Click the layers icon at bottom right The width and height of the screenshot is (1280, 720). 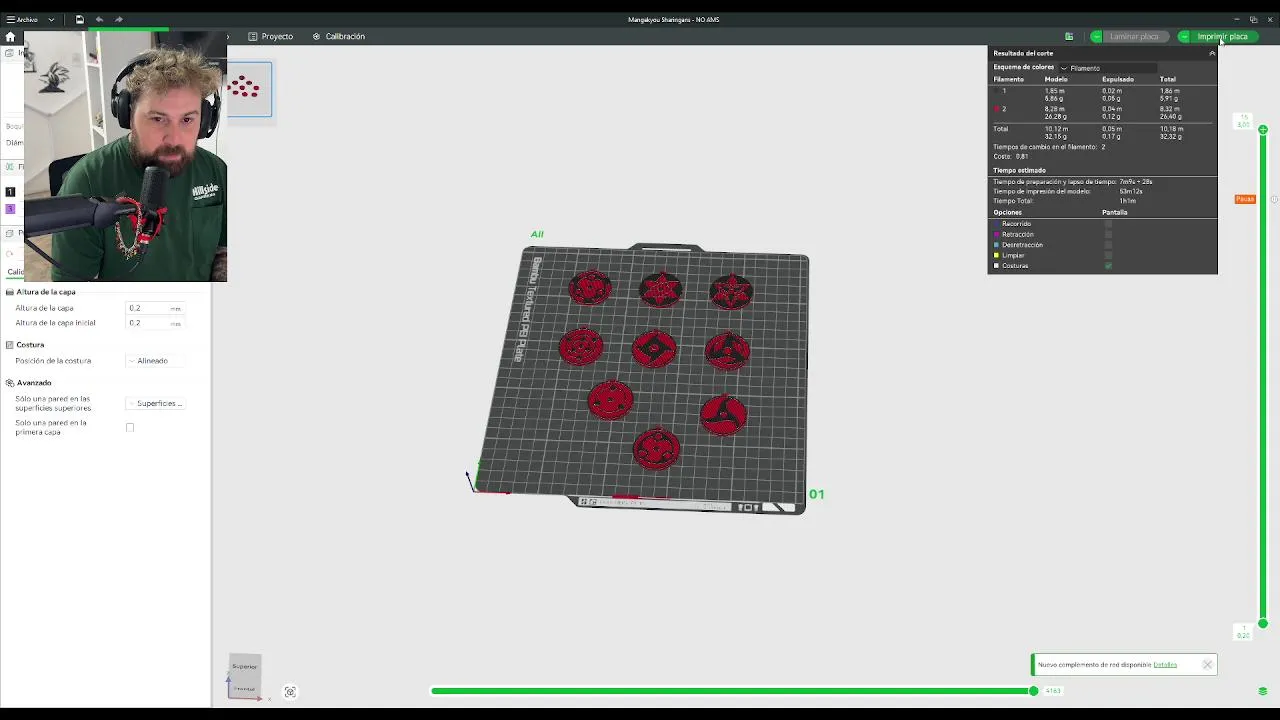coord(1262,691)
